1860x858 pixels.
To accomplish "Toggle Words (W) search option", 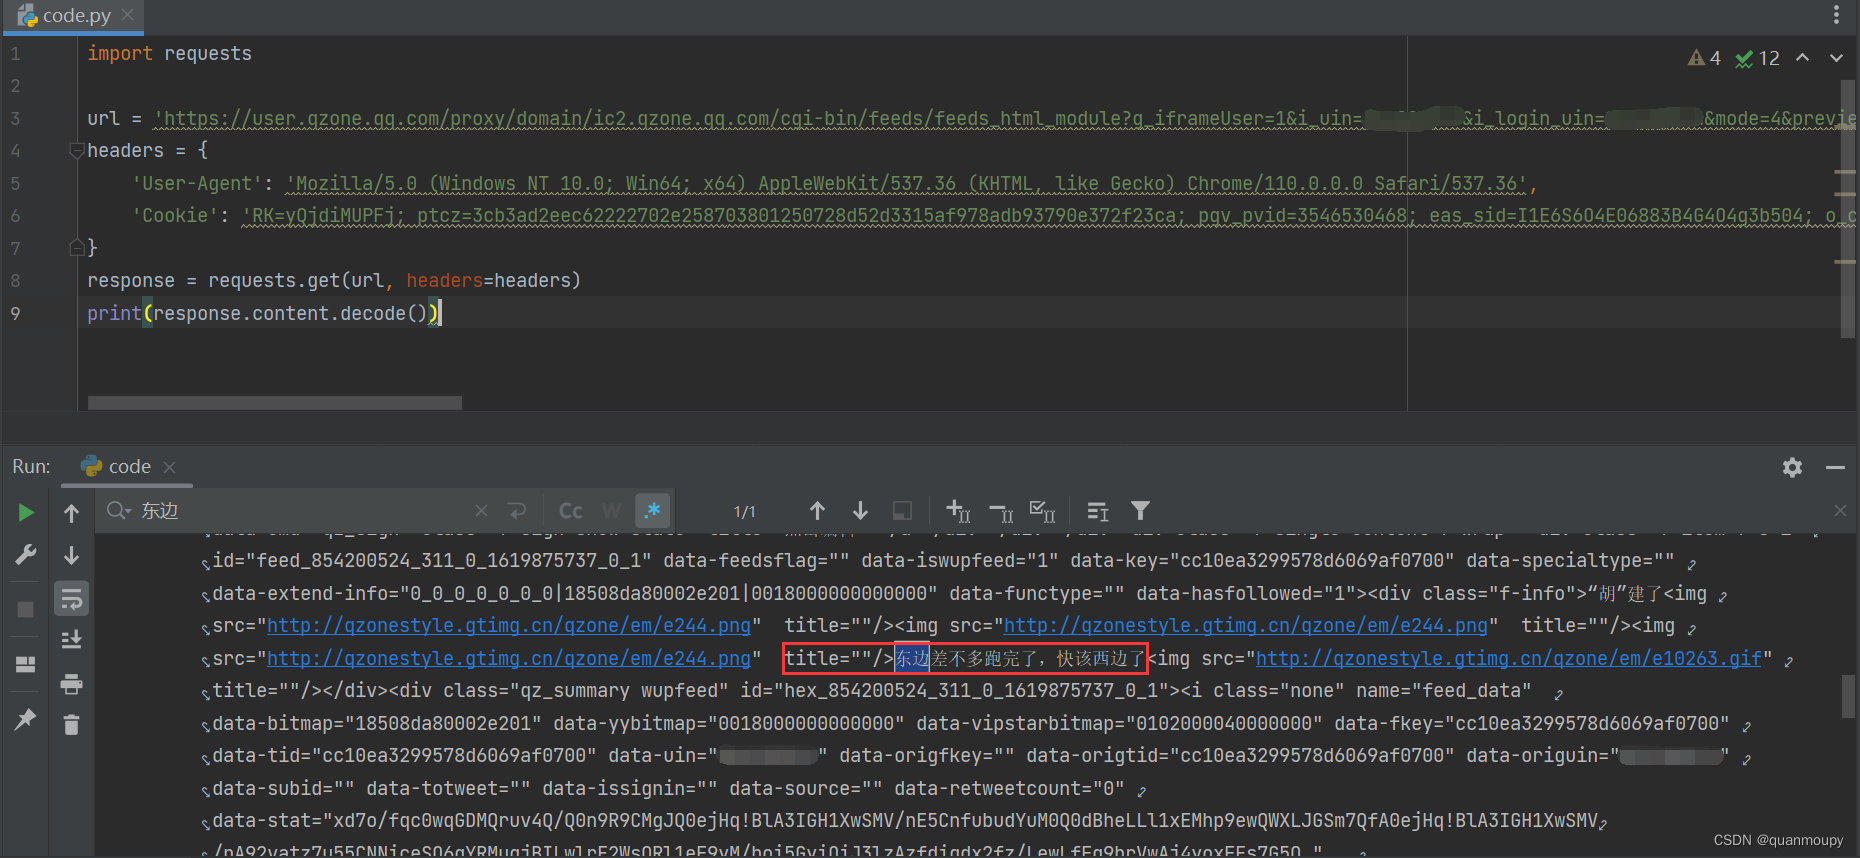I will pyautogui.click(x=611, y=511).
